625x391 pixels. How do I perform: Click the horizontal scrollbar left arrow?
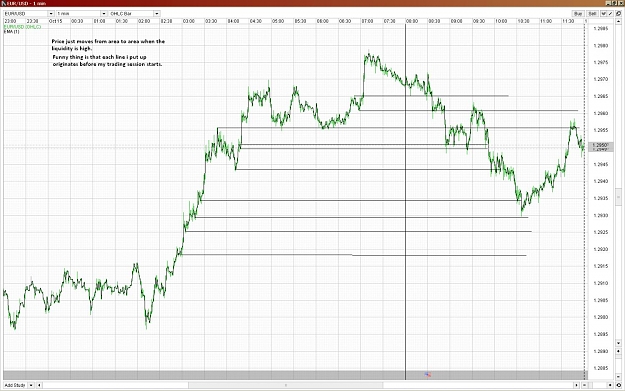39,385
